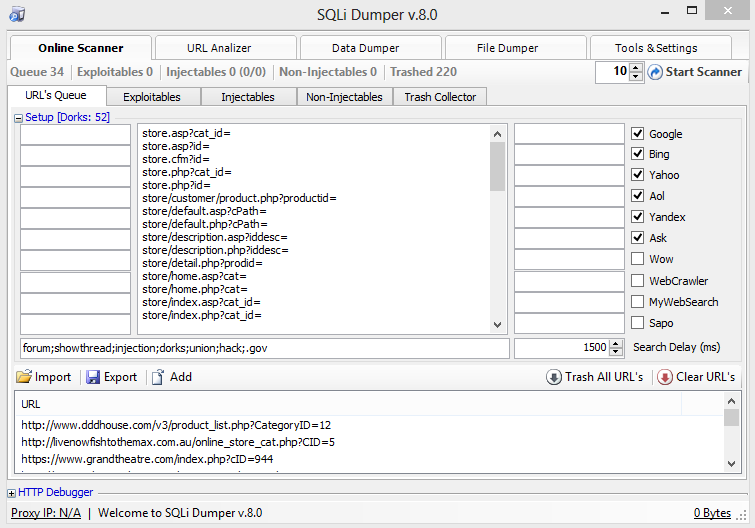This screenshot has width=755, height=528.
Task: Open the Trash Collector sub-tab
Action: click(440, 97)
